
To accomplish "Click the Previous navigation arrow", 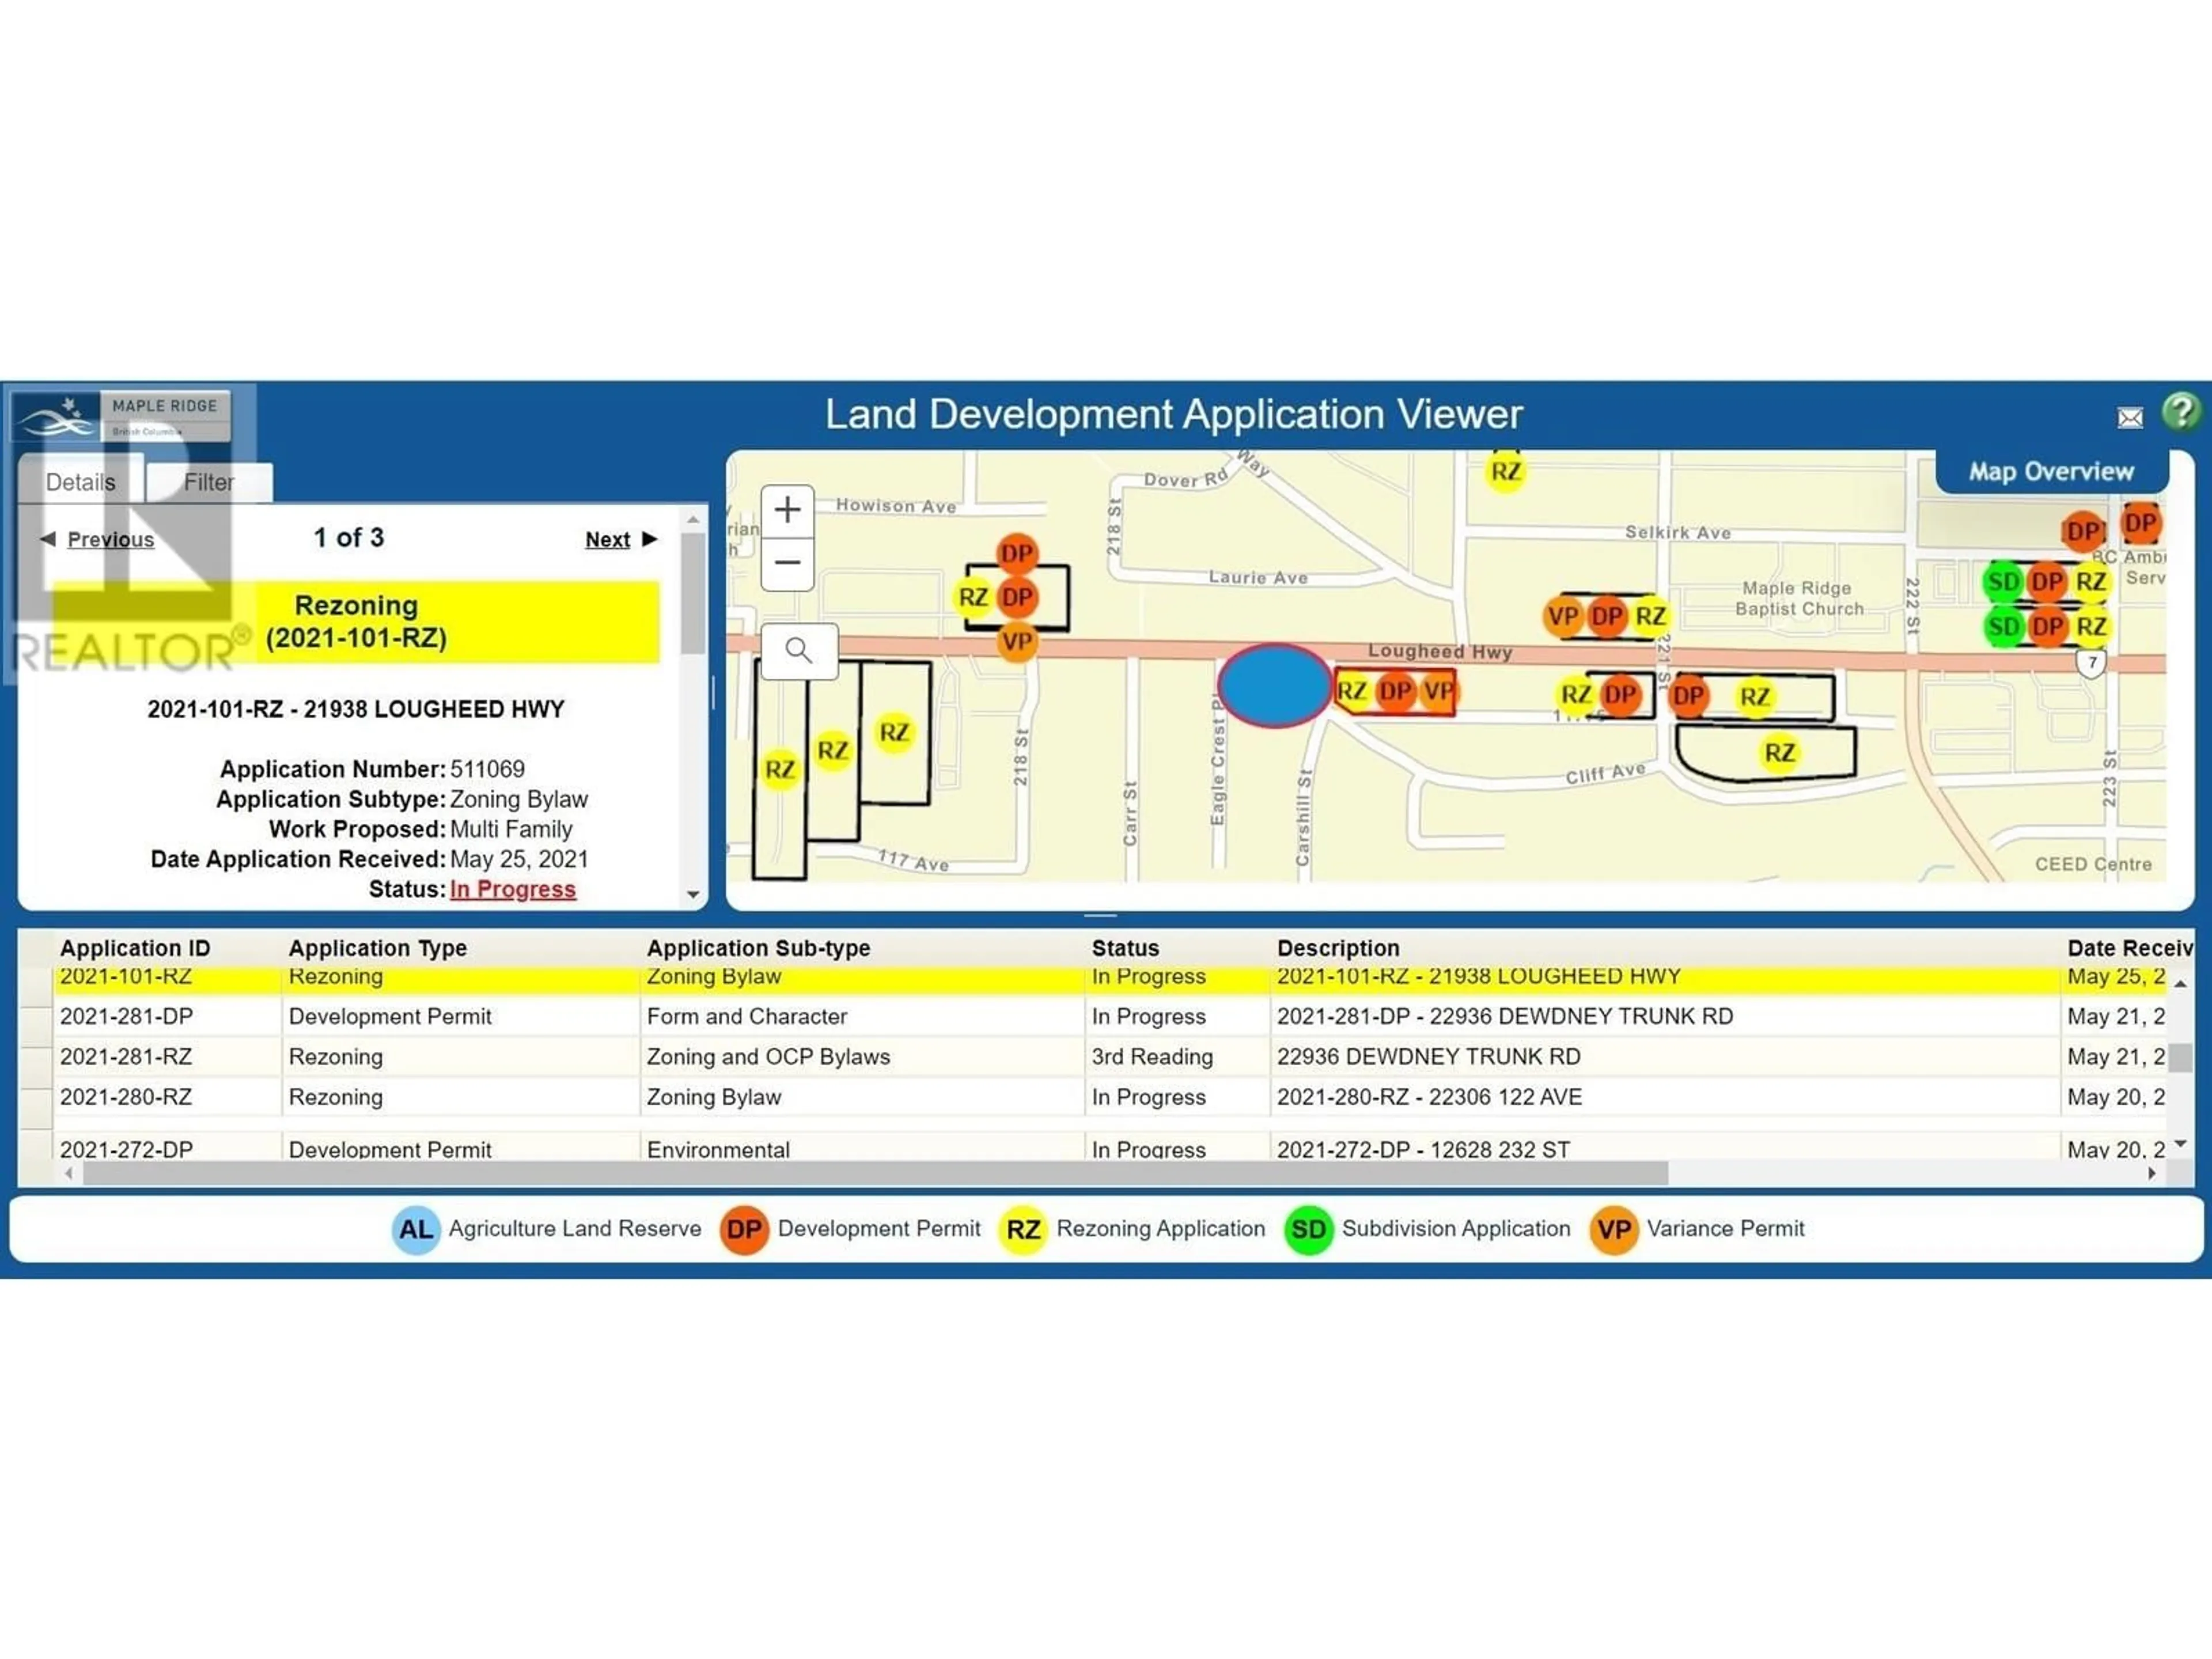I will click(47, 539).
